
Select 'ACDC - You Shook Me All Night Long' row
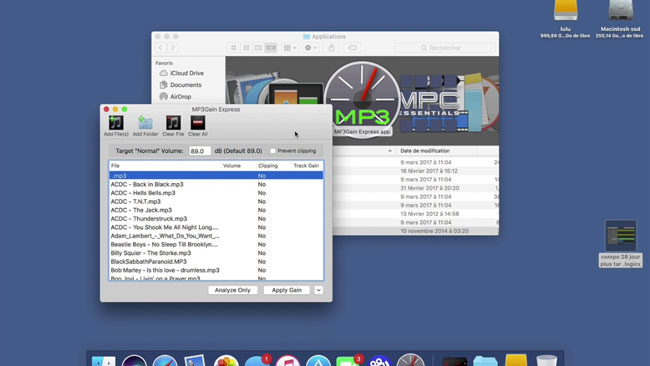216,227
